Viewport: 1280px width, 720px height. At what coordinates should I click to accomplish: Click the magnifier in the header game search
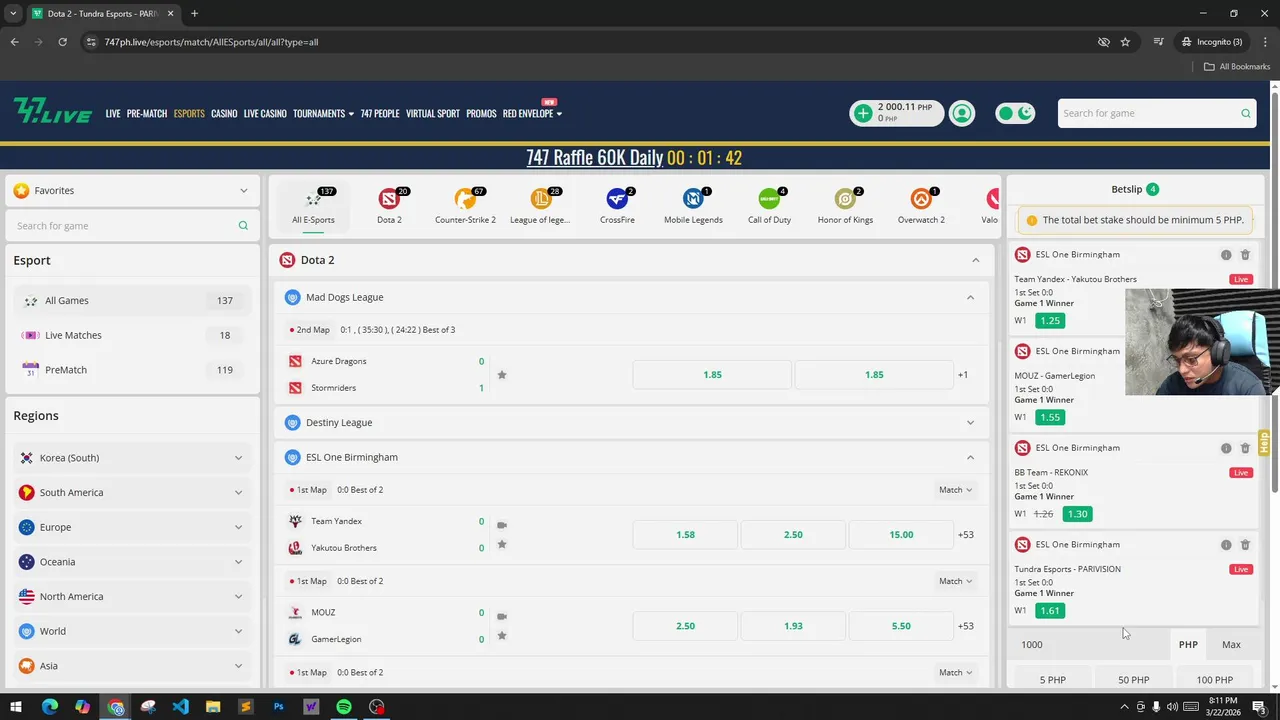1245,113
